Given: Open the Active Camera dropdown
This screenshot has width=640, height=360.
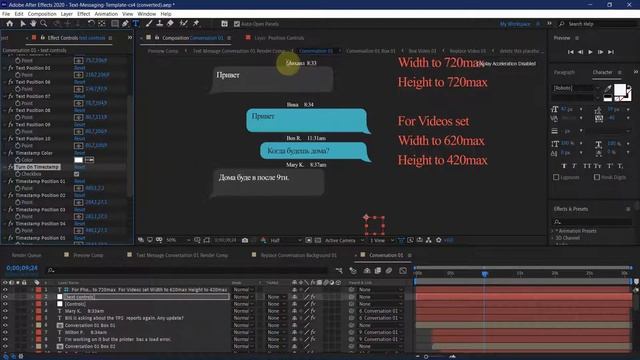Looking at the screenshot, I should [x=344, y=240].
